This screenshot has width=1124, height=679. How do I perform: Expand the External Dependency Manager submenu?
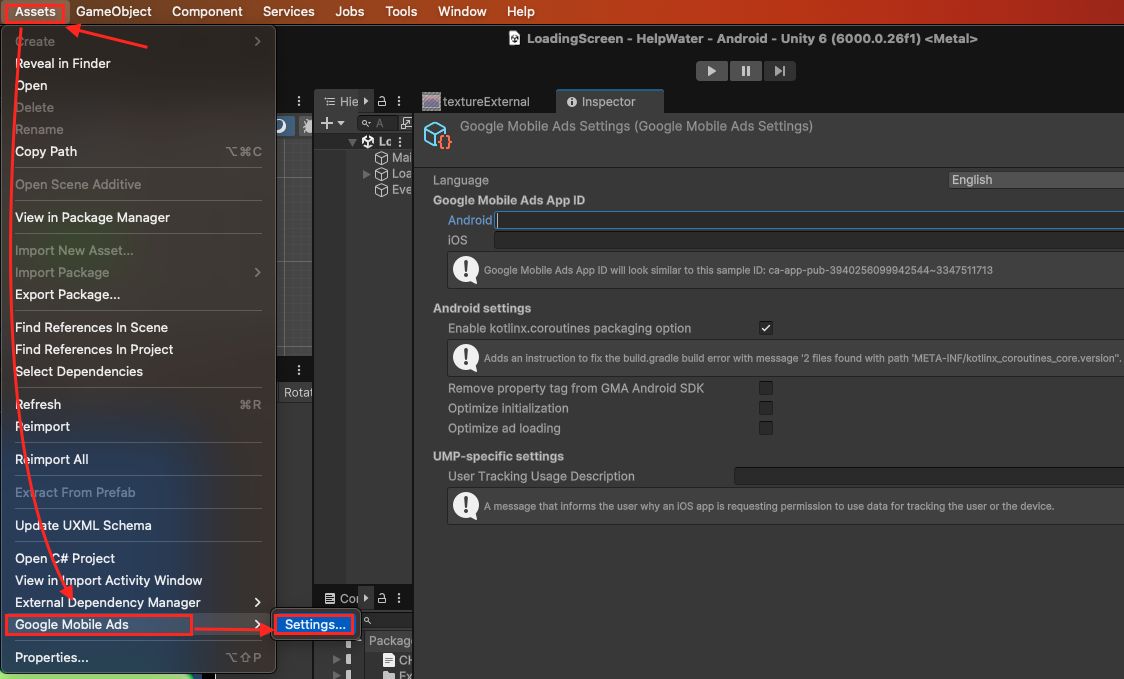click(x=257, y=602)
